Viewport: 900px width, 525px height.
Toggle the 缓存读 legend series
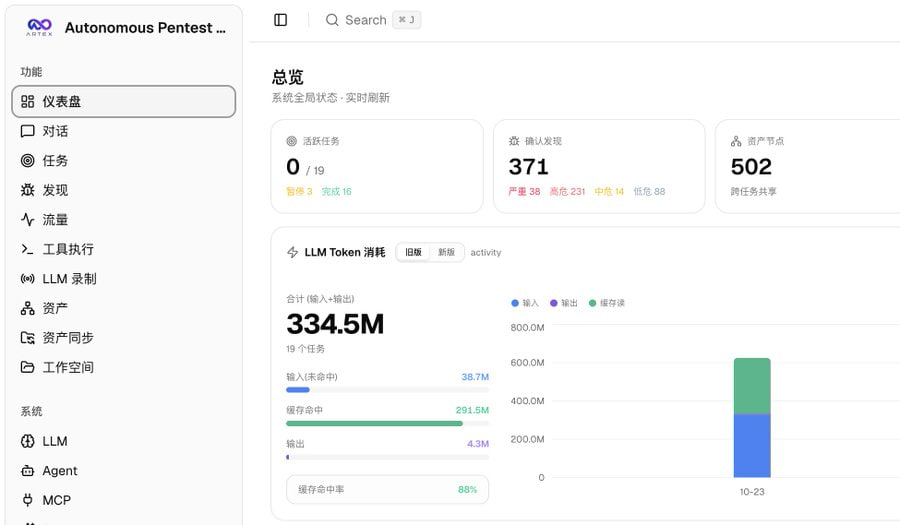coord(607,303)
